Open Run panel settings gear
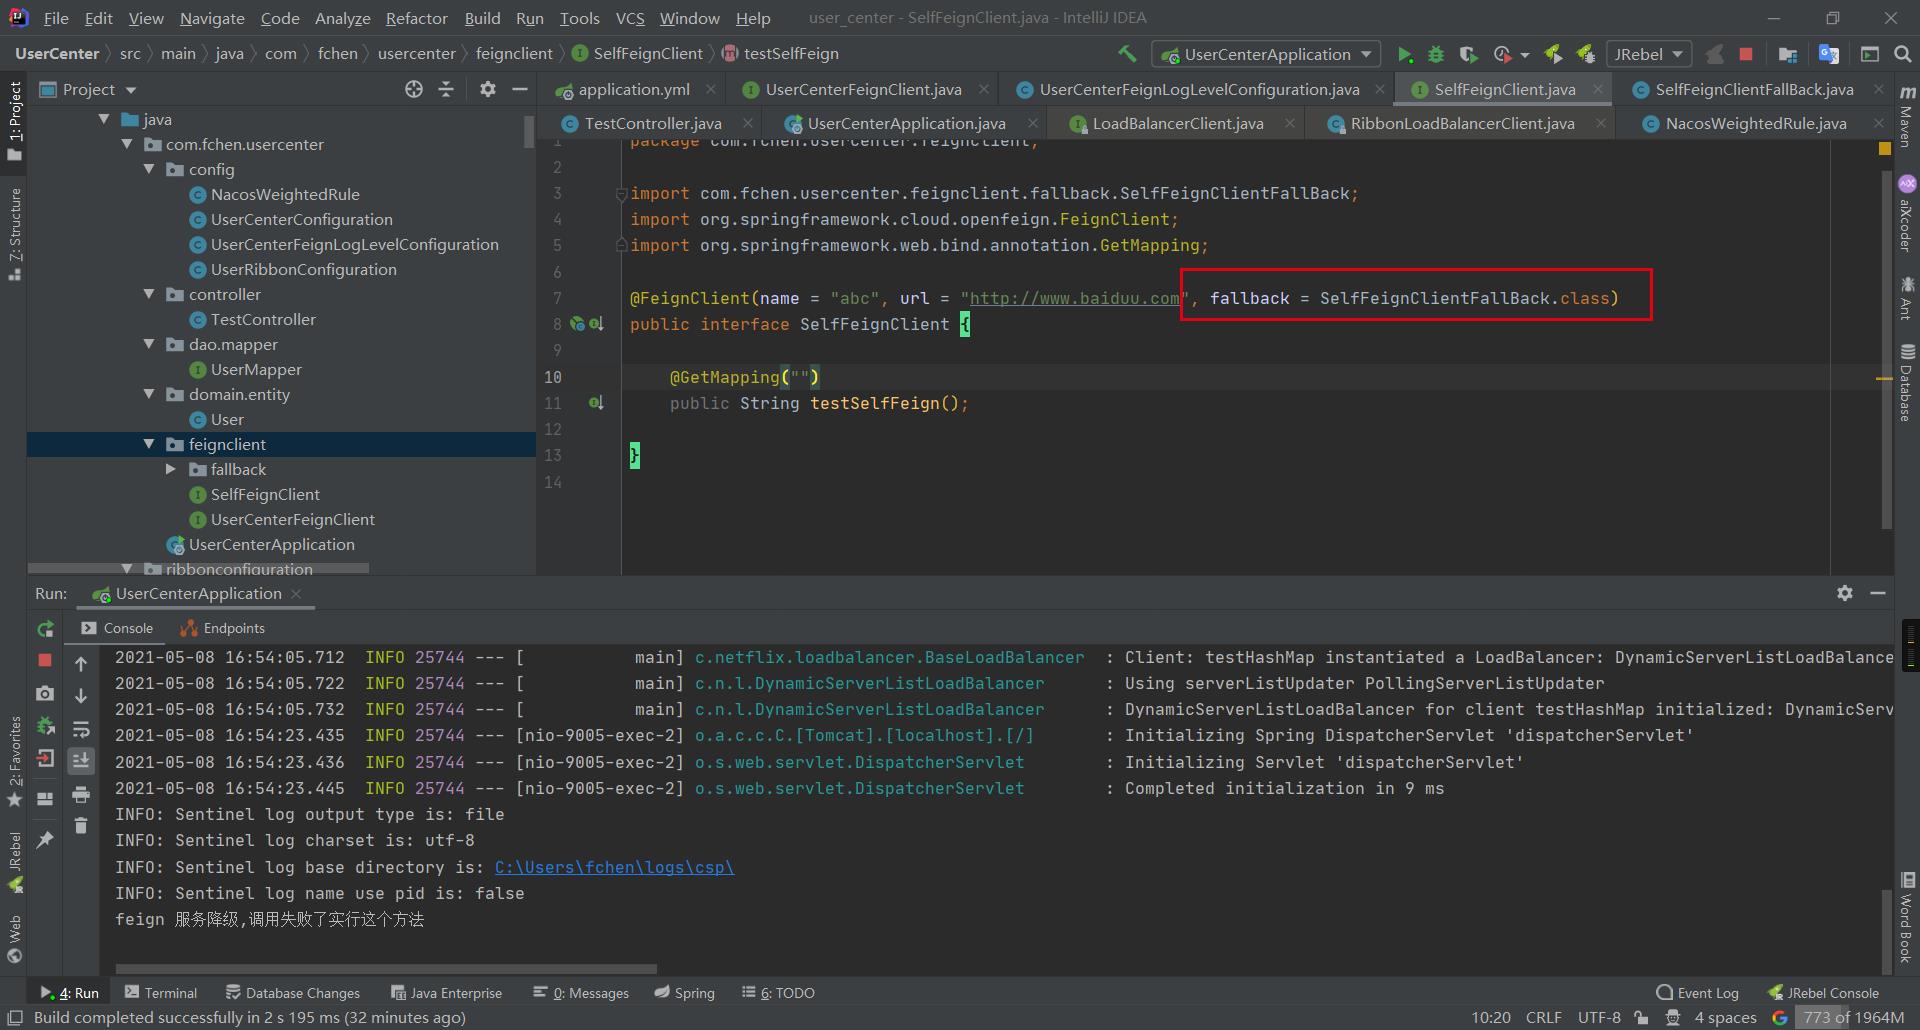Image resolution: width=1920 pixels, height=1030 pixels. (1845, 593)
